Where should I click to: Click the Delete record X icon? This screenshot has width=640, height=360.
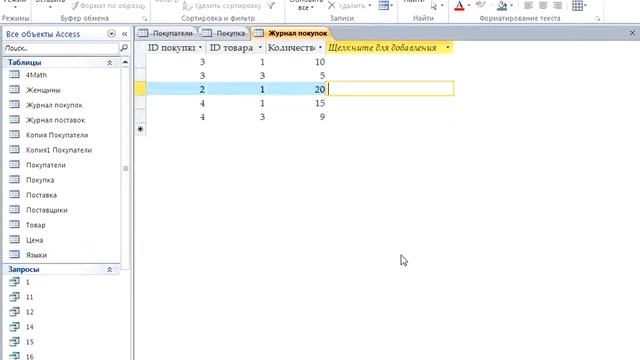332,5
